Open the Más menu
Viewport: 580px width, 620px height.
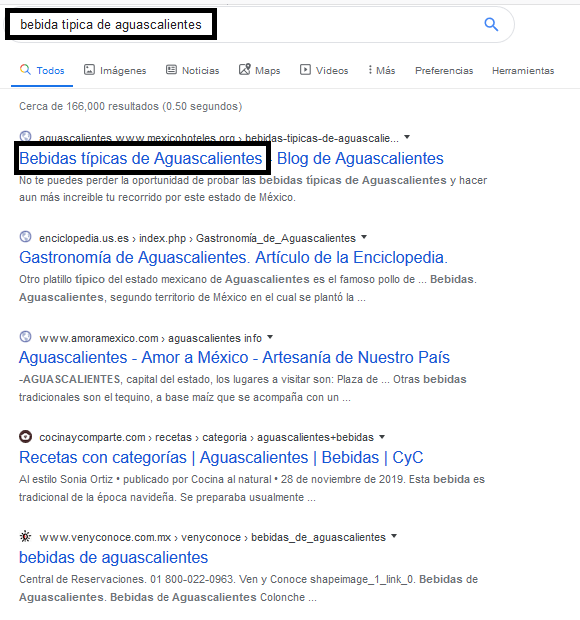[x=382, y=70]
